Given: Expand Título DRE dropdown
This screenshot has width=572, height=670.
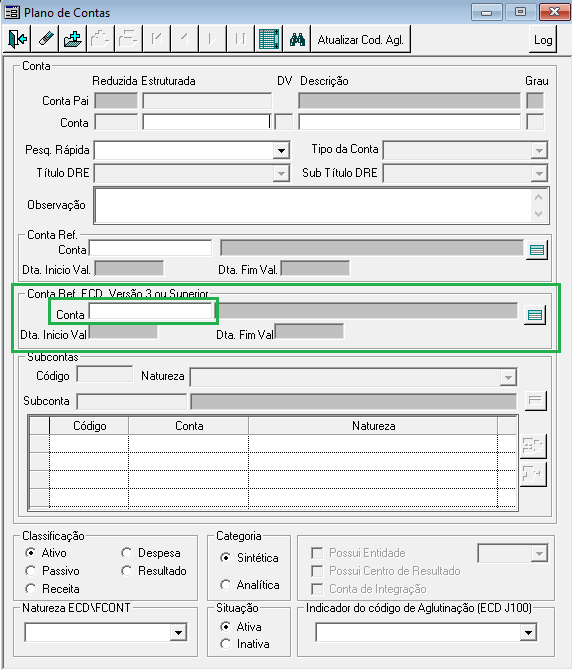Looking at the screenshot, I should coord(281,173).
